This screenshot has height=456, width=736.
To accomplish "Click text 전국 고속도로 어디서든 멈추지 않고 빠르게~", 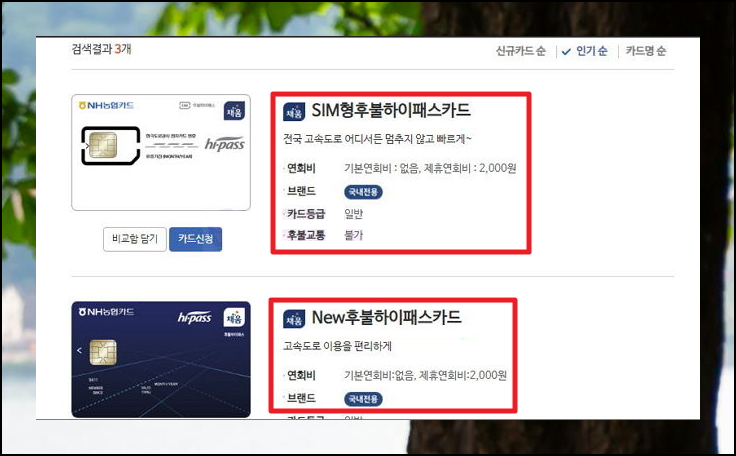I will 377,139.
